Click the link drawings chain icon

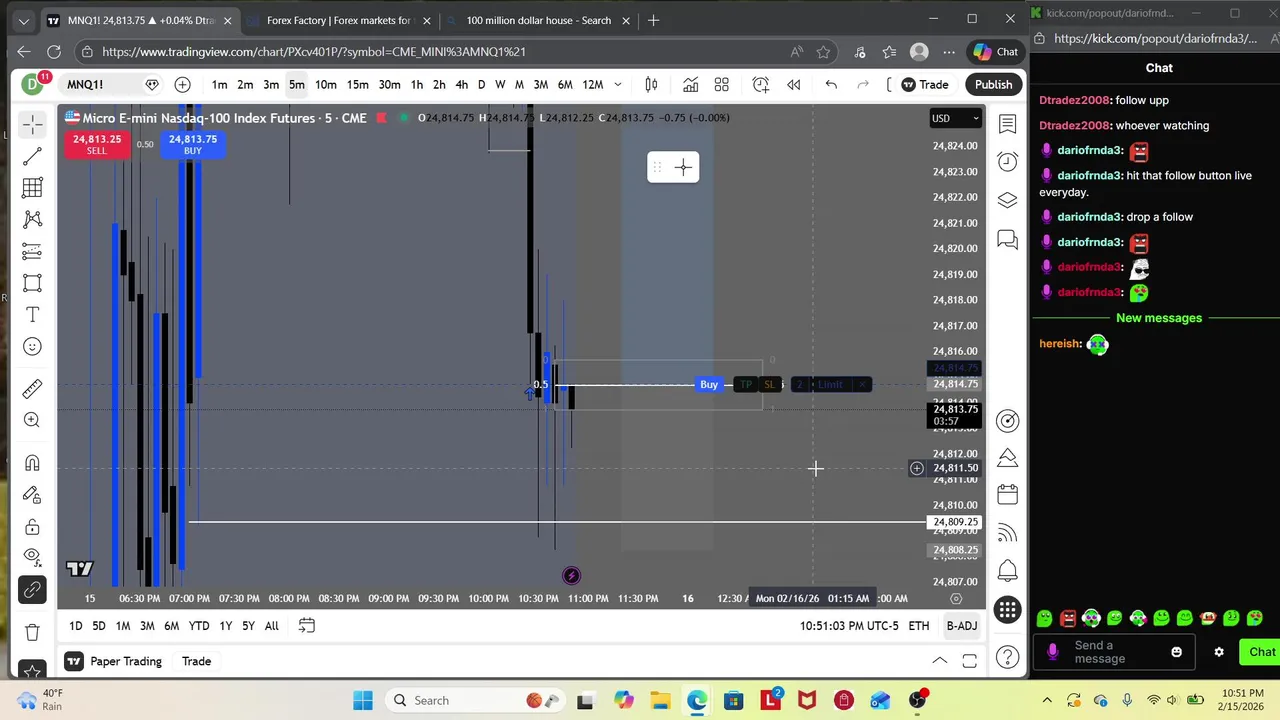[32, 590]
